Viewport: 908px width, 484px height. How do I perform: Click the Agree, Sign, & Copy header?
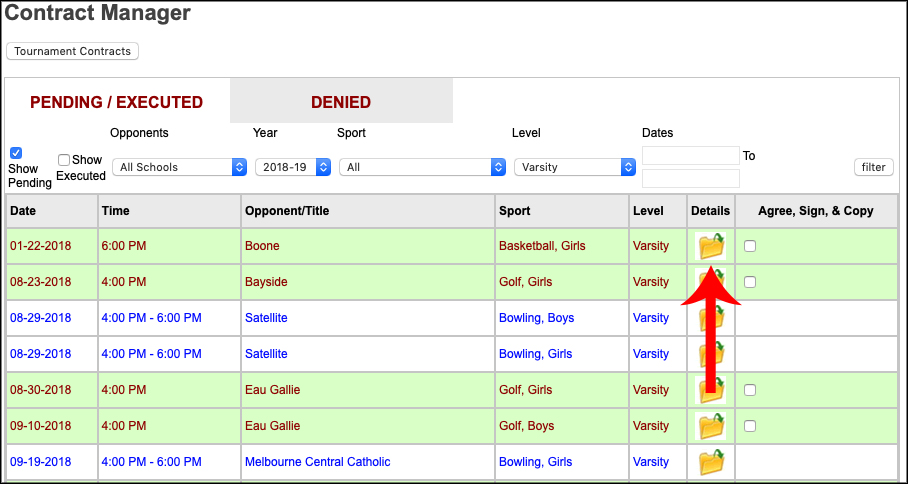pyautogui.click(x=815, y=211)
